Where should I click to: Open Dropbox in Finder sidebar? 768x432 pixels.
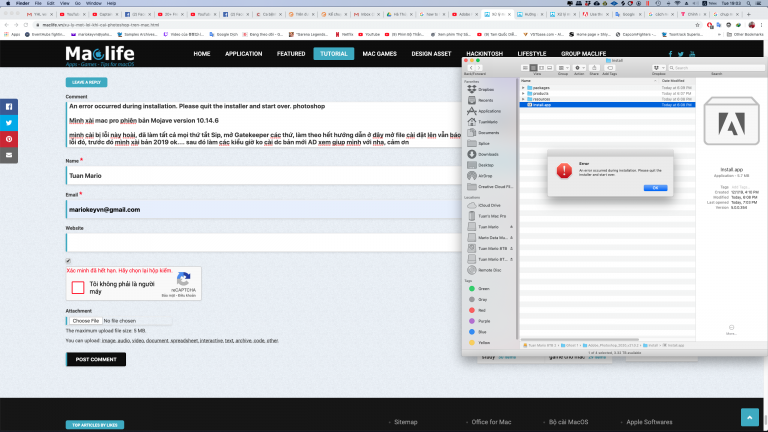click(x=486, y=90)
